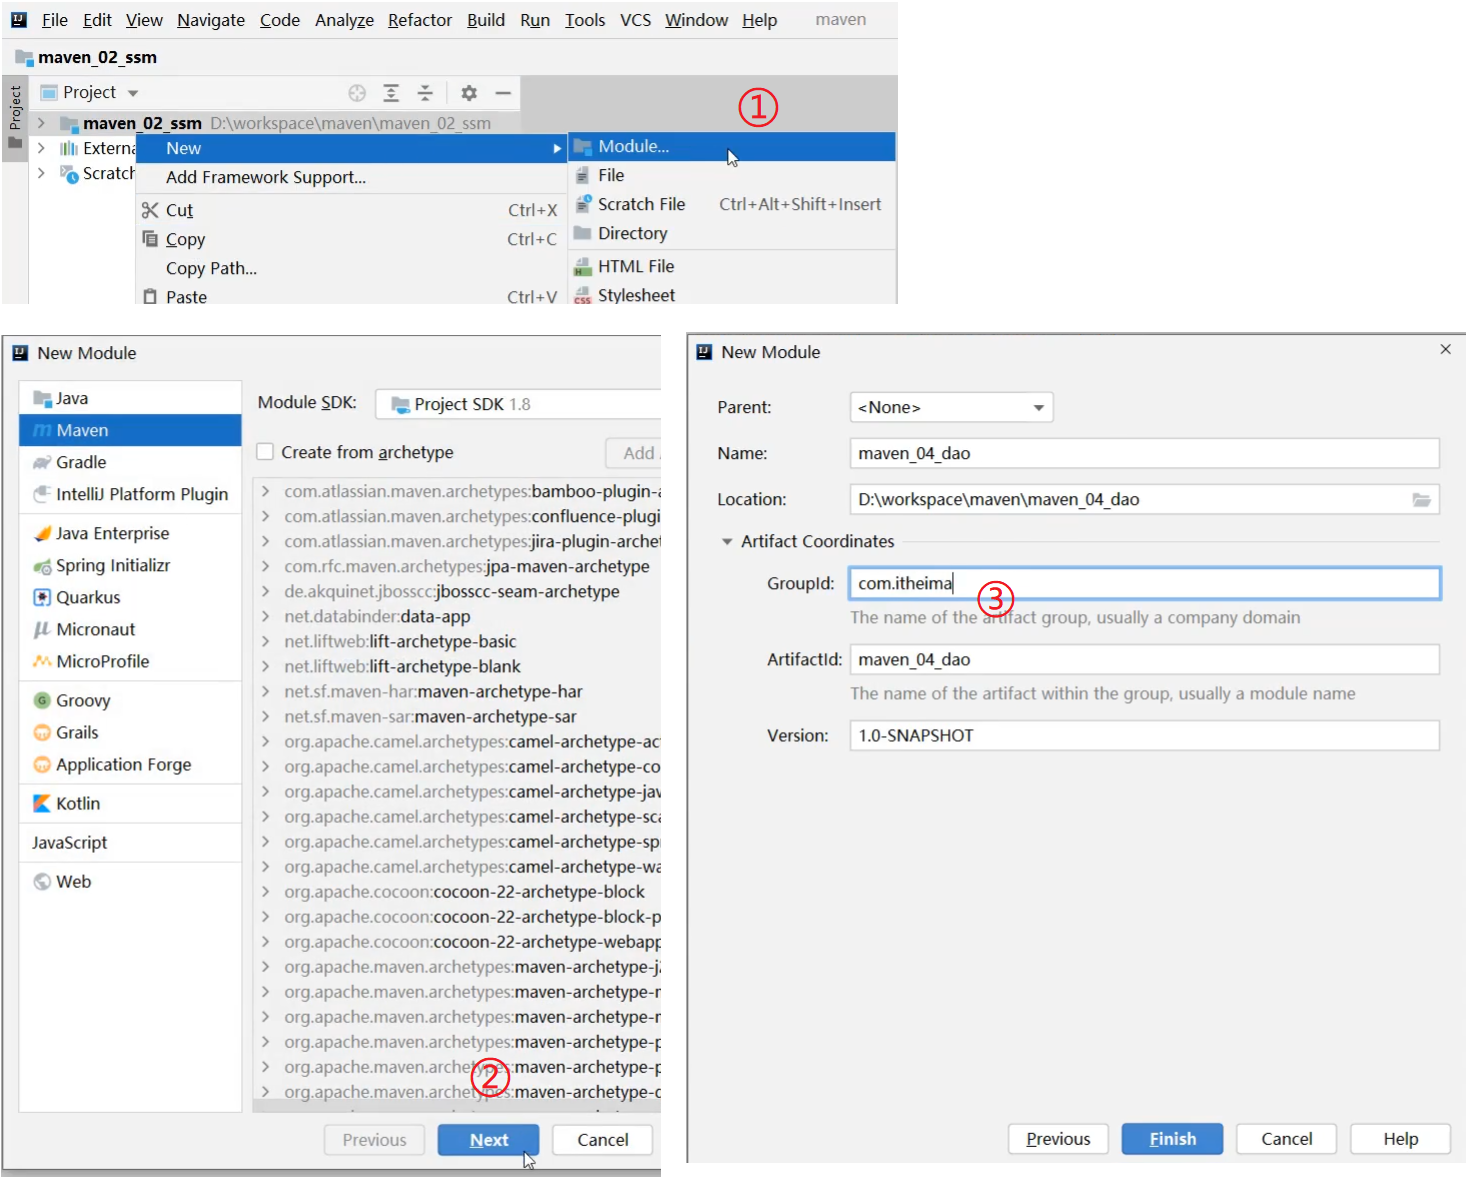Select Application Forge module type
The width and height of the screenshot is (1467, 1178).
pyautogui.click(x=130, y=764)
